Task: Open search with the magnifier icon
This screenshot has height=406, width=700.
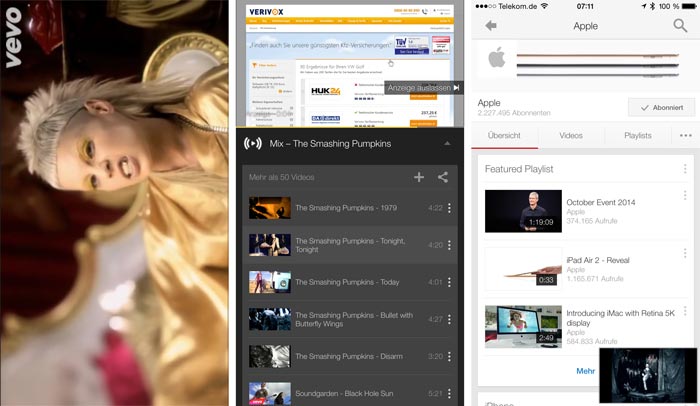Action: 680,25
